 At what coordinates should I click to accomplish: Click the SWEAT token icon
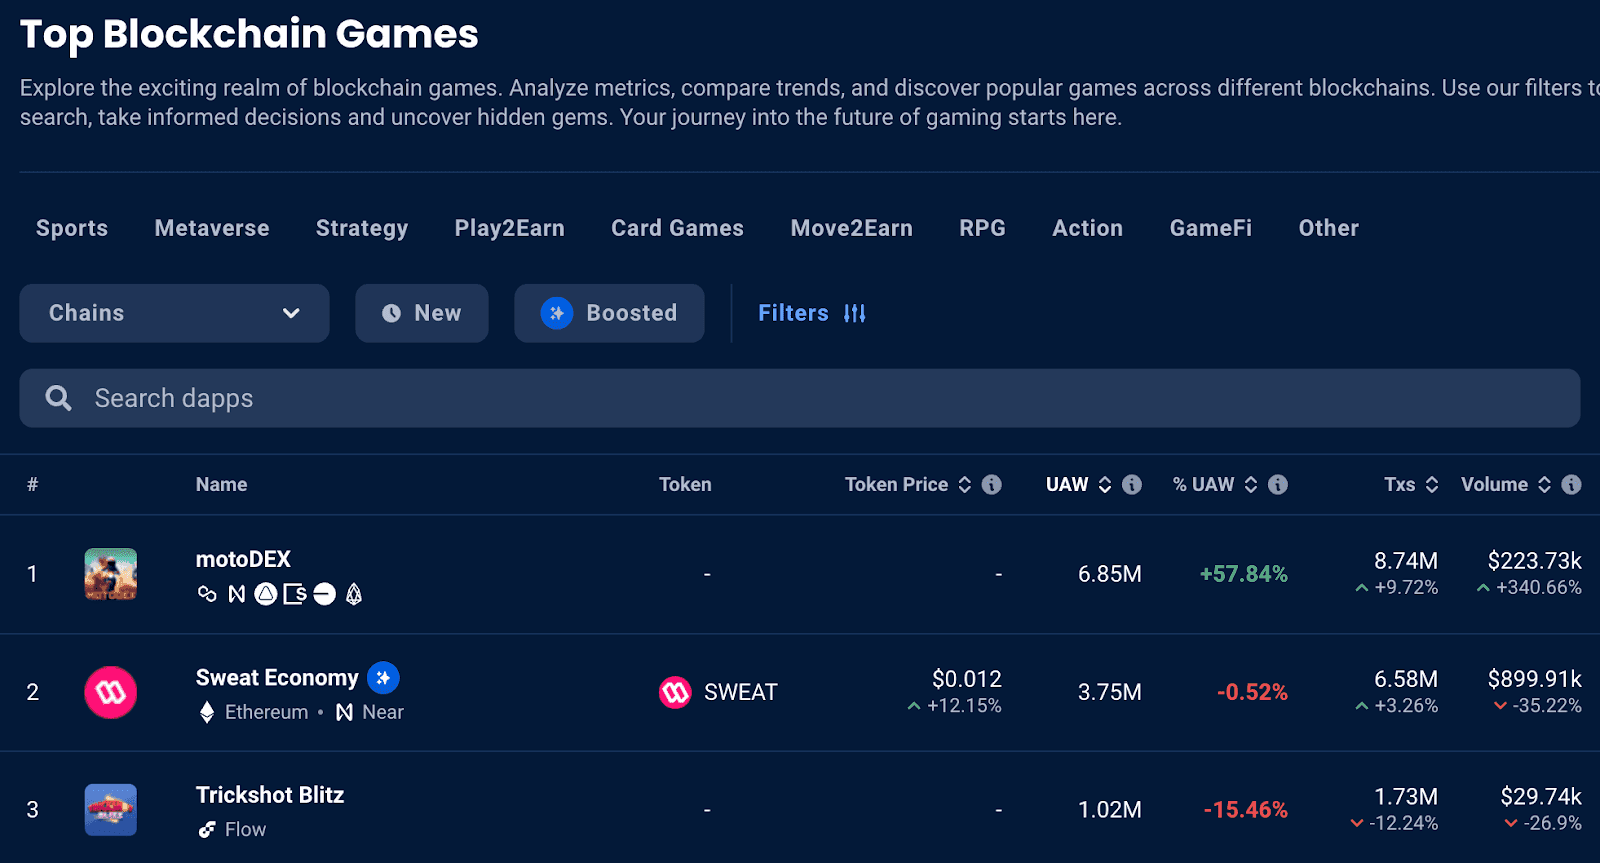coord(675,692)
